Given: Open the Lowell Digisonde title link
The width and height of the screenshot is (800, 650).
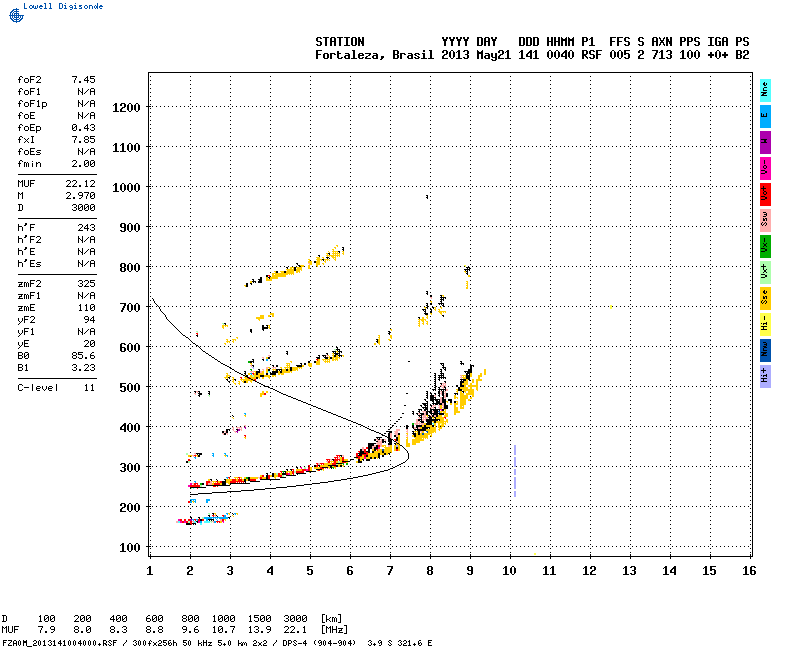Looking at the screenshot, I should 63,6.
